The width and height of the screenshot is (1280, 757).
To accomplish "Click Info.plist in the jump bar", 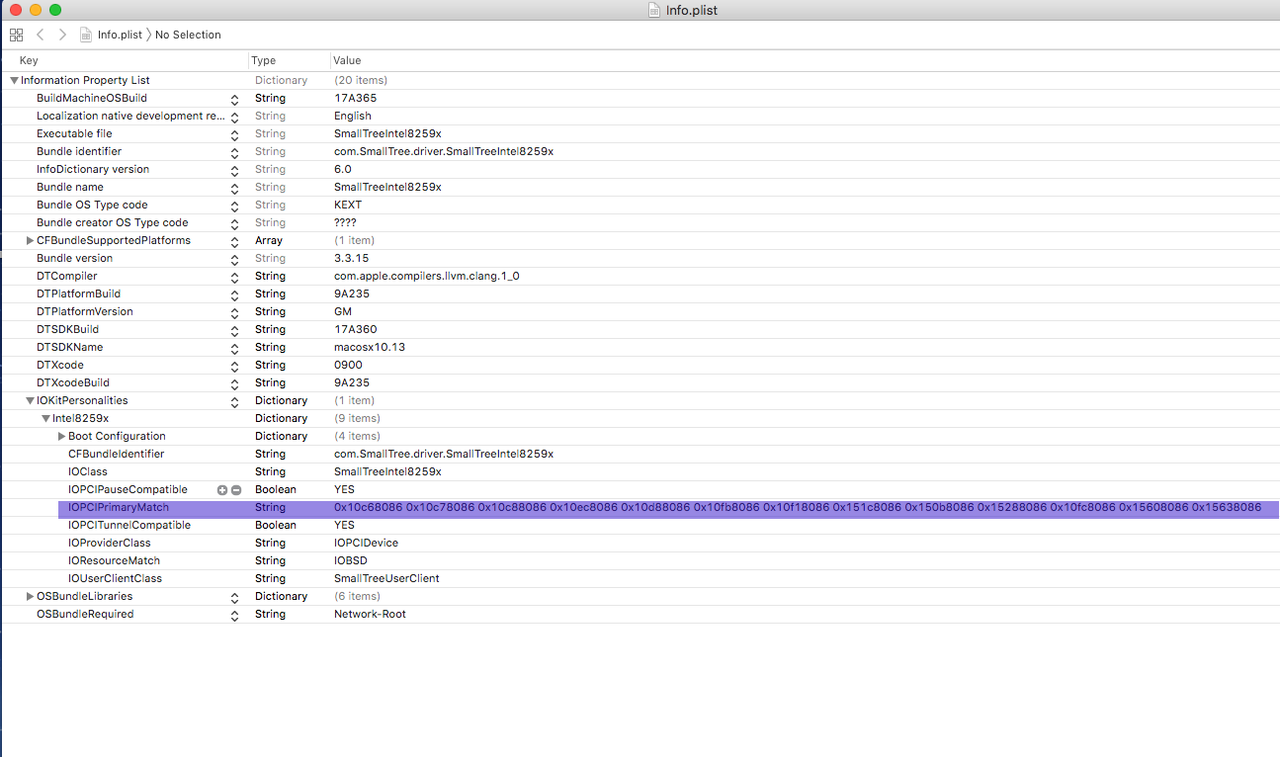I will point(120,35).
